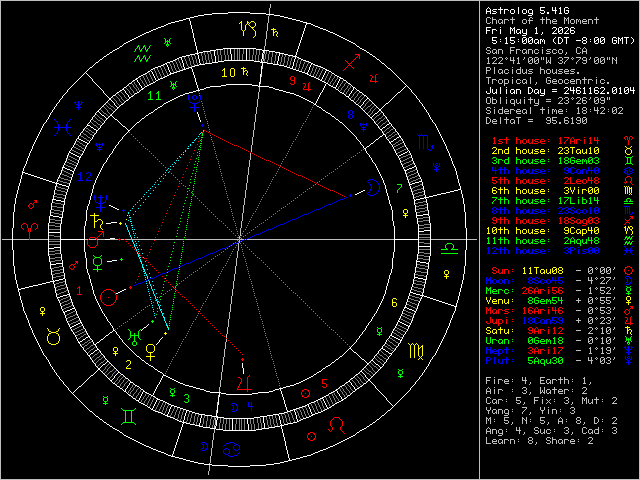The width and height of the screenshot is (640, 480).
Task: Click house number 10 in the wheel
Action: (x=228, y=73)
